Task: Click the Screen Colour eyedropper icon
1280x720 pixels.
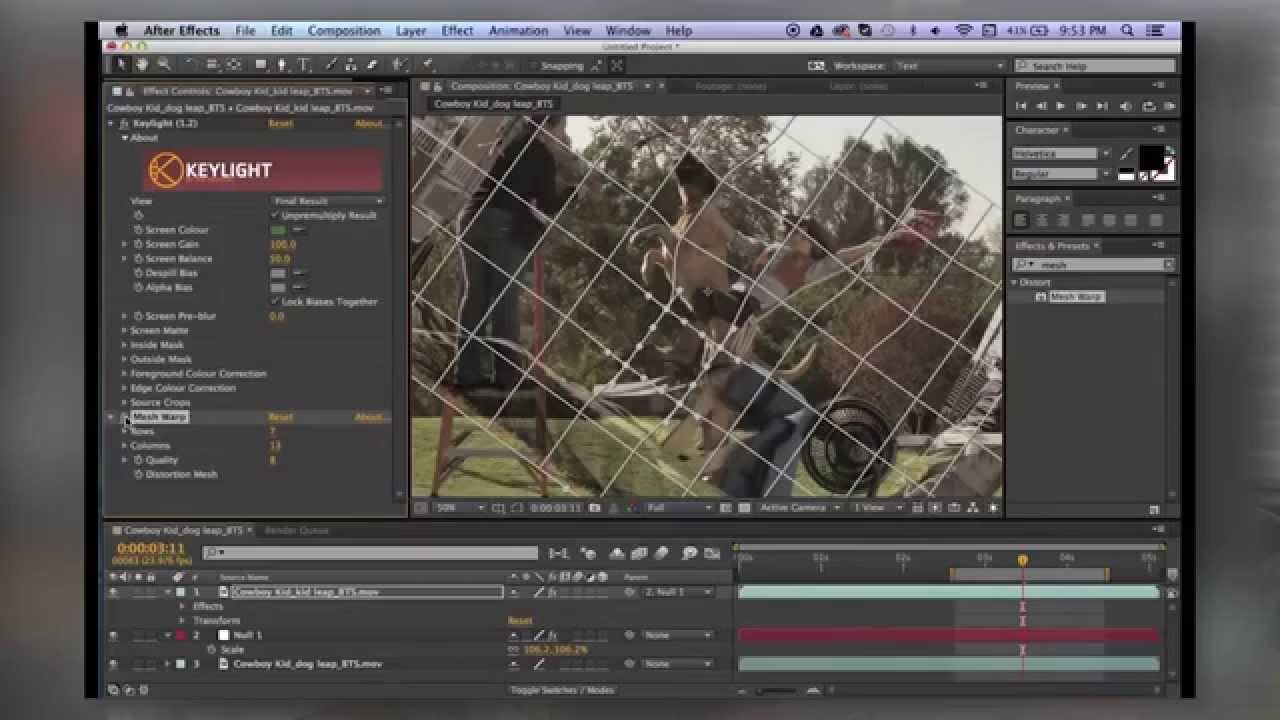Action: click(298, 230)
